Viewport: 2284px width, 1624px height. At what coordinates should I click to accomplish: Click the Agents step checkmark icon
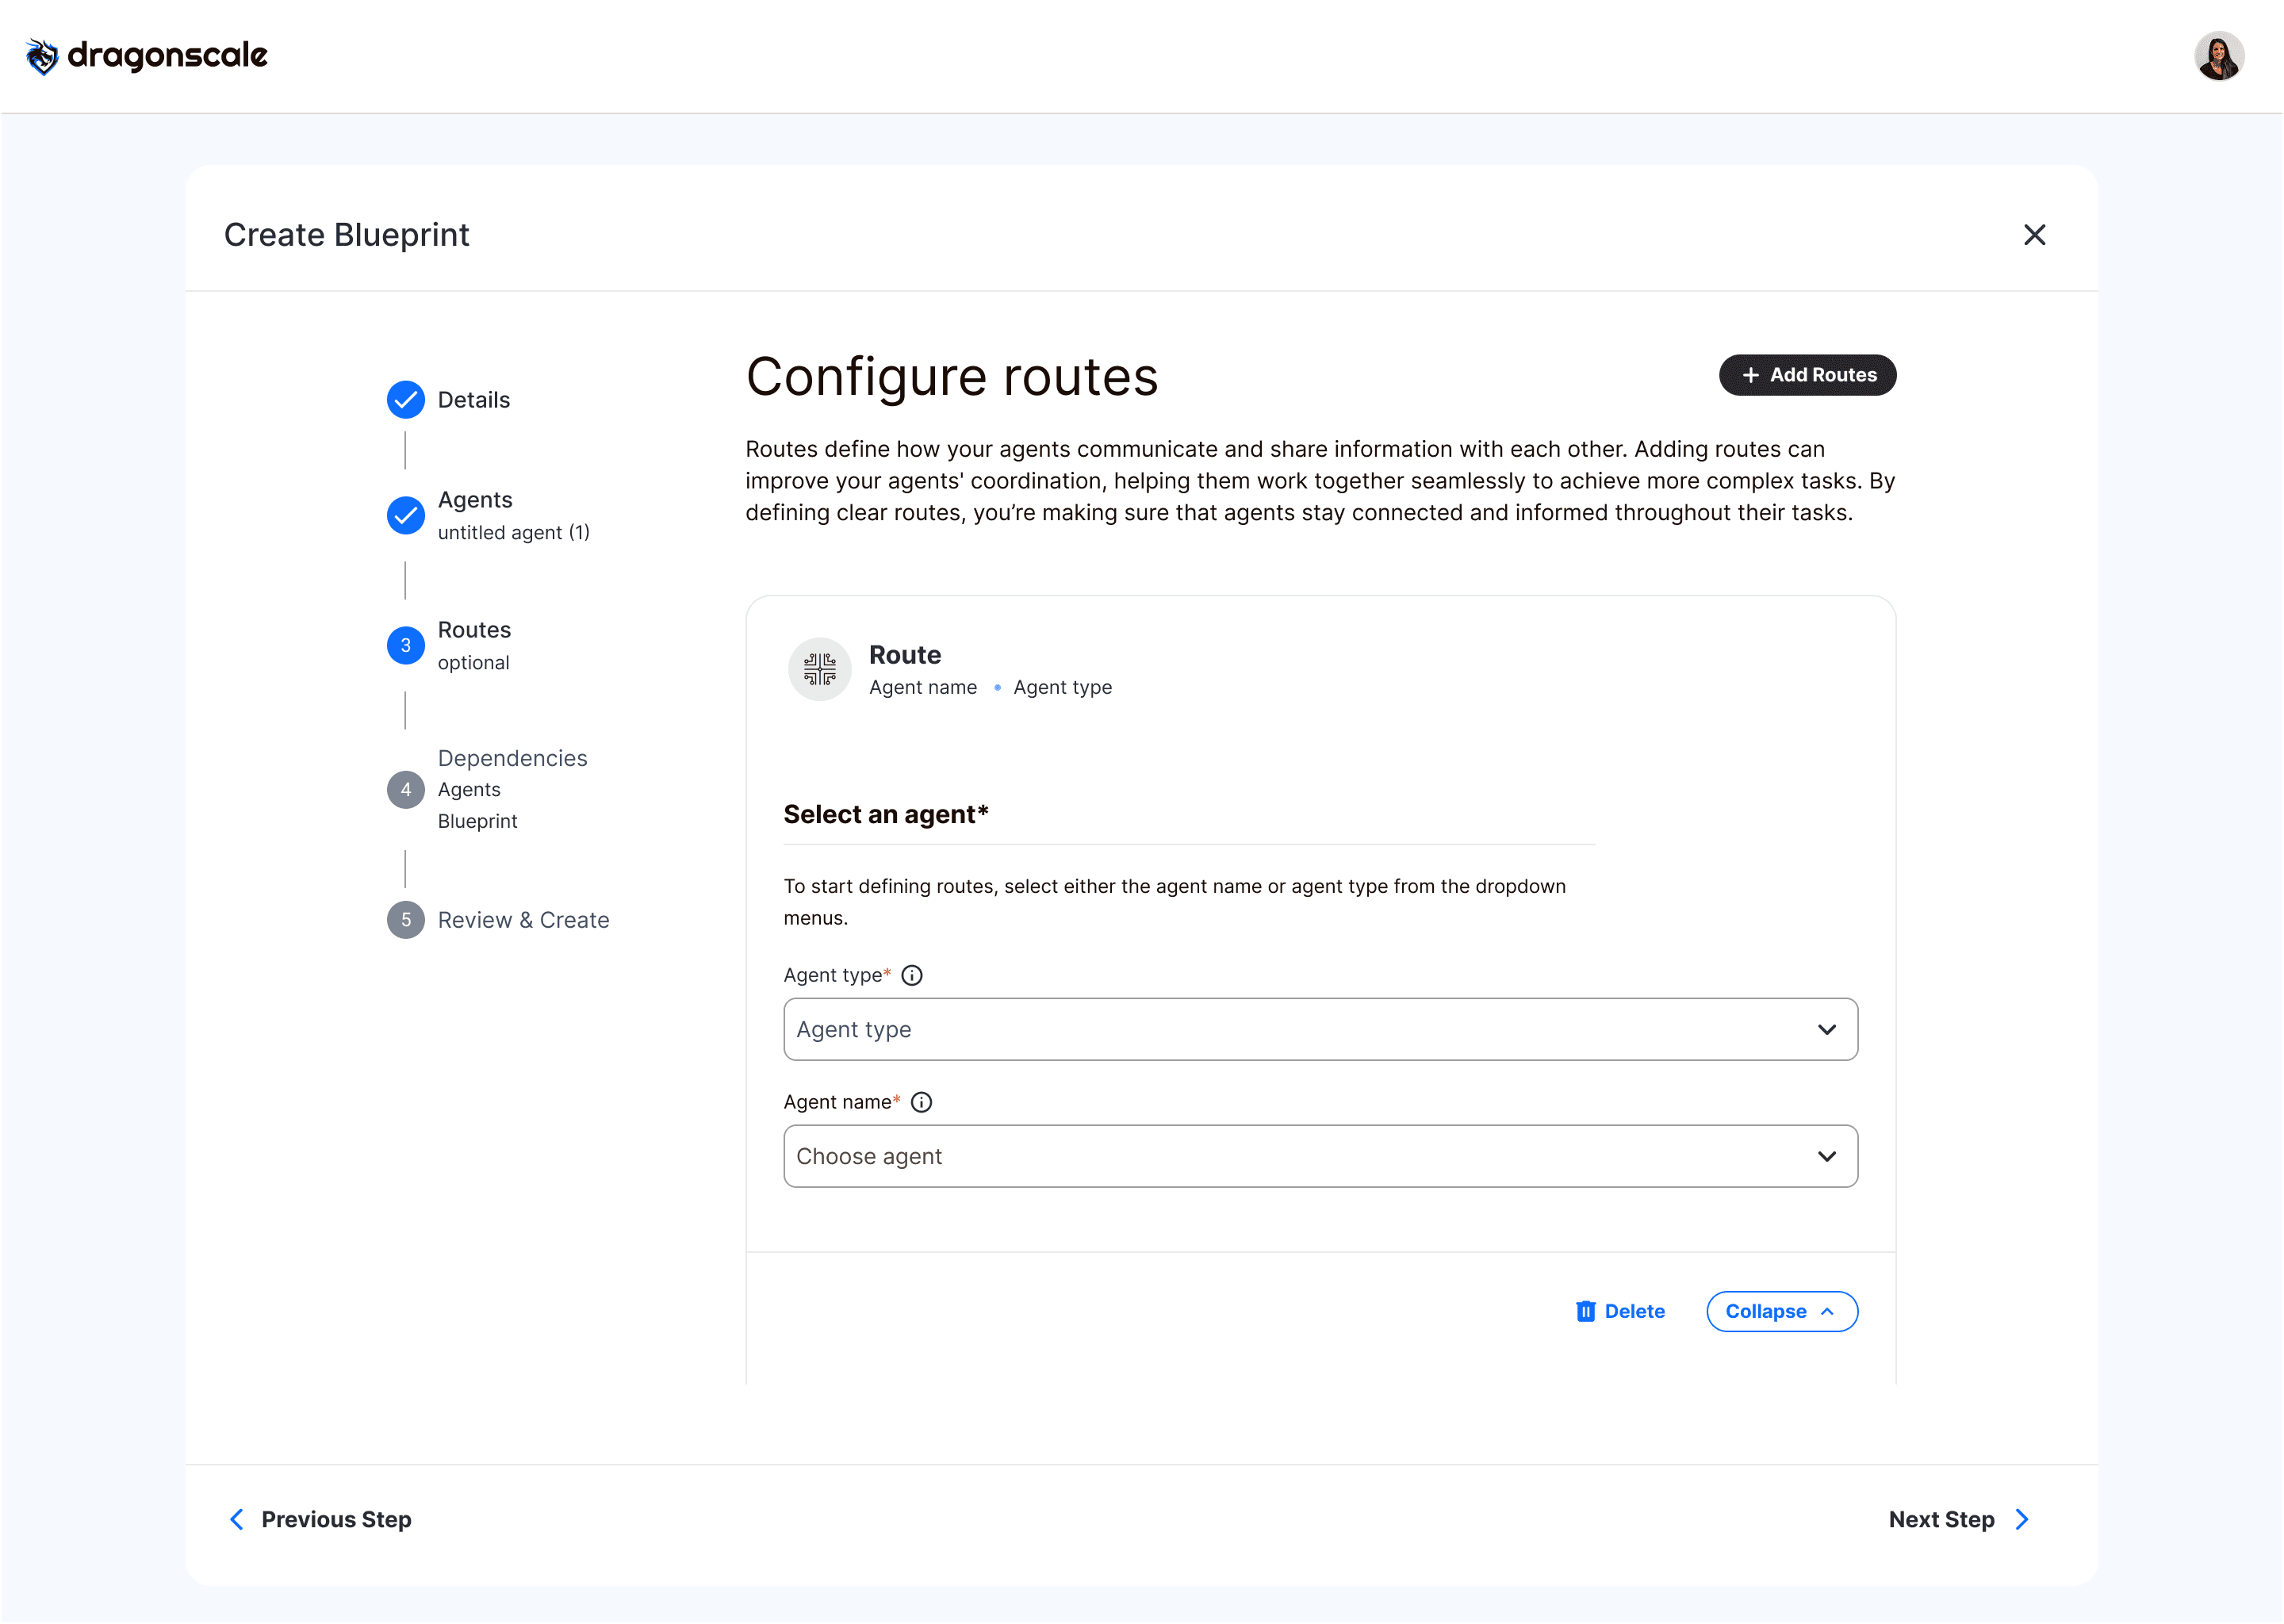(405, 515)
